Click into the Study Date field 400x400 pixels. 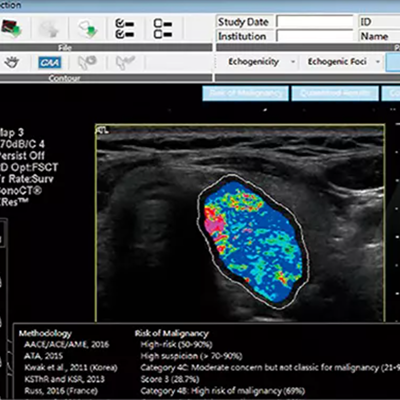(315, 22)
